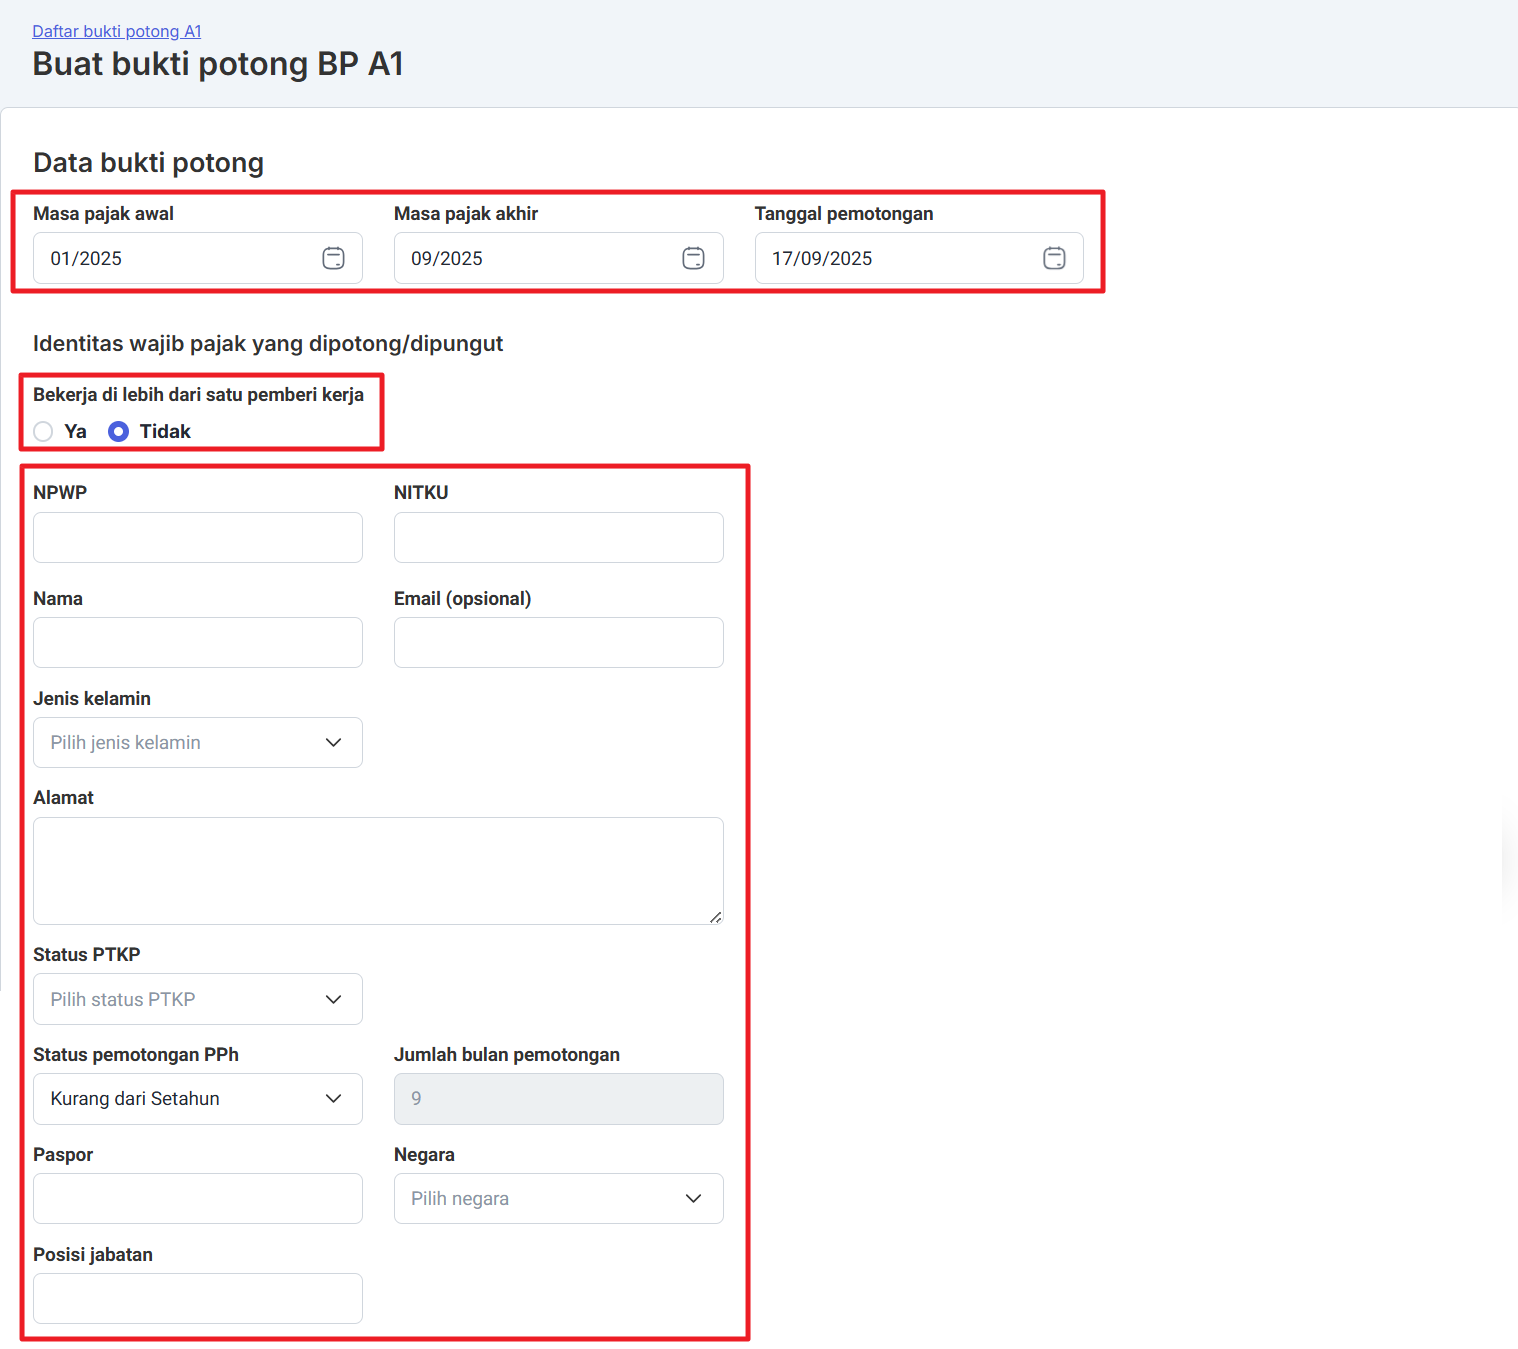Open the Negara country dropdown
The height and width of the screenshot is (1349, 1518).
(558, 1198)
